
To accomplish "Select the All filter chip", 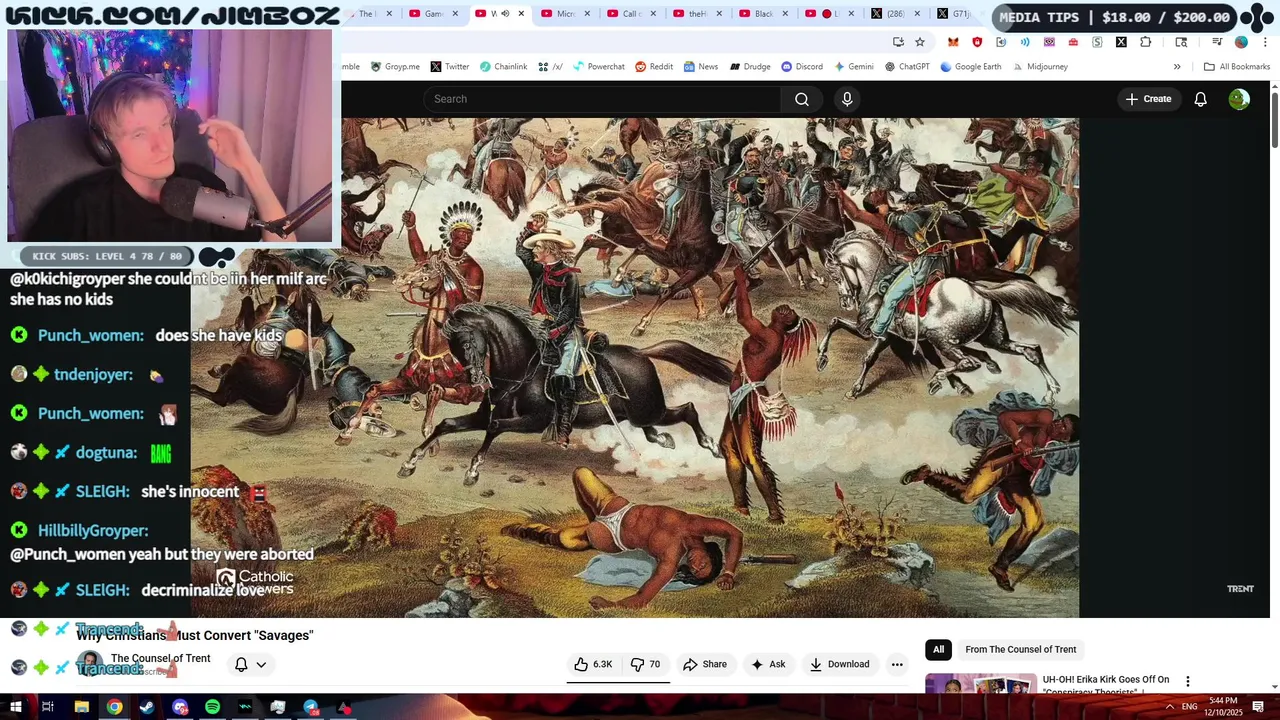I will point(938,649).
